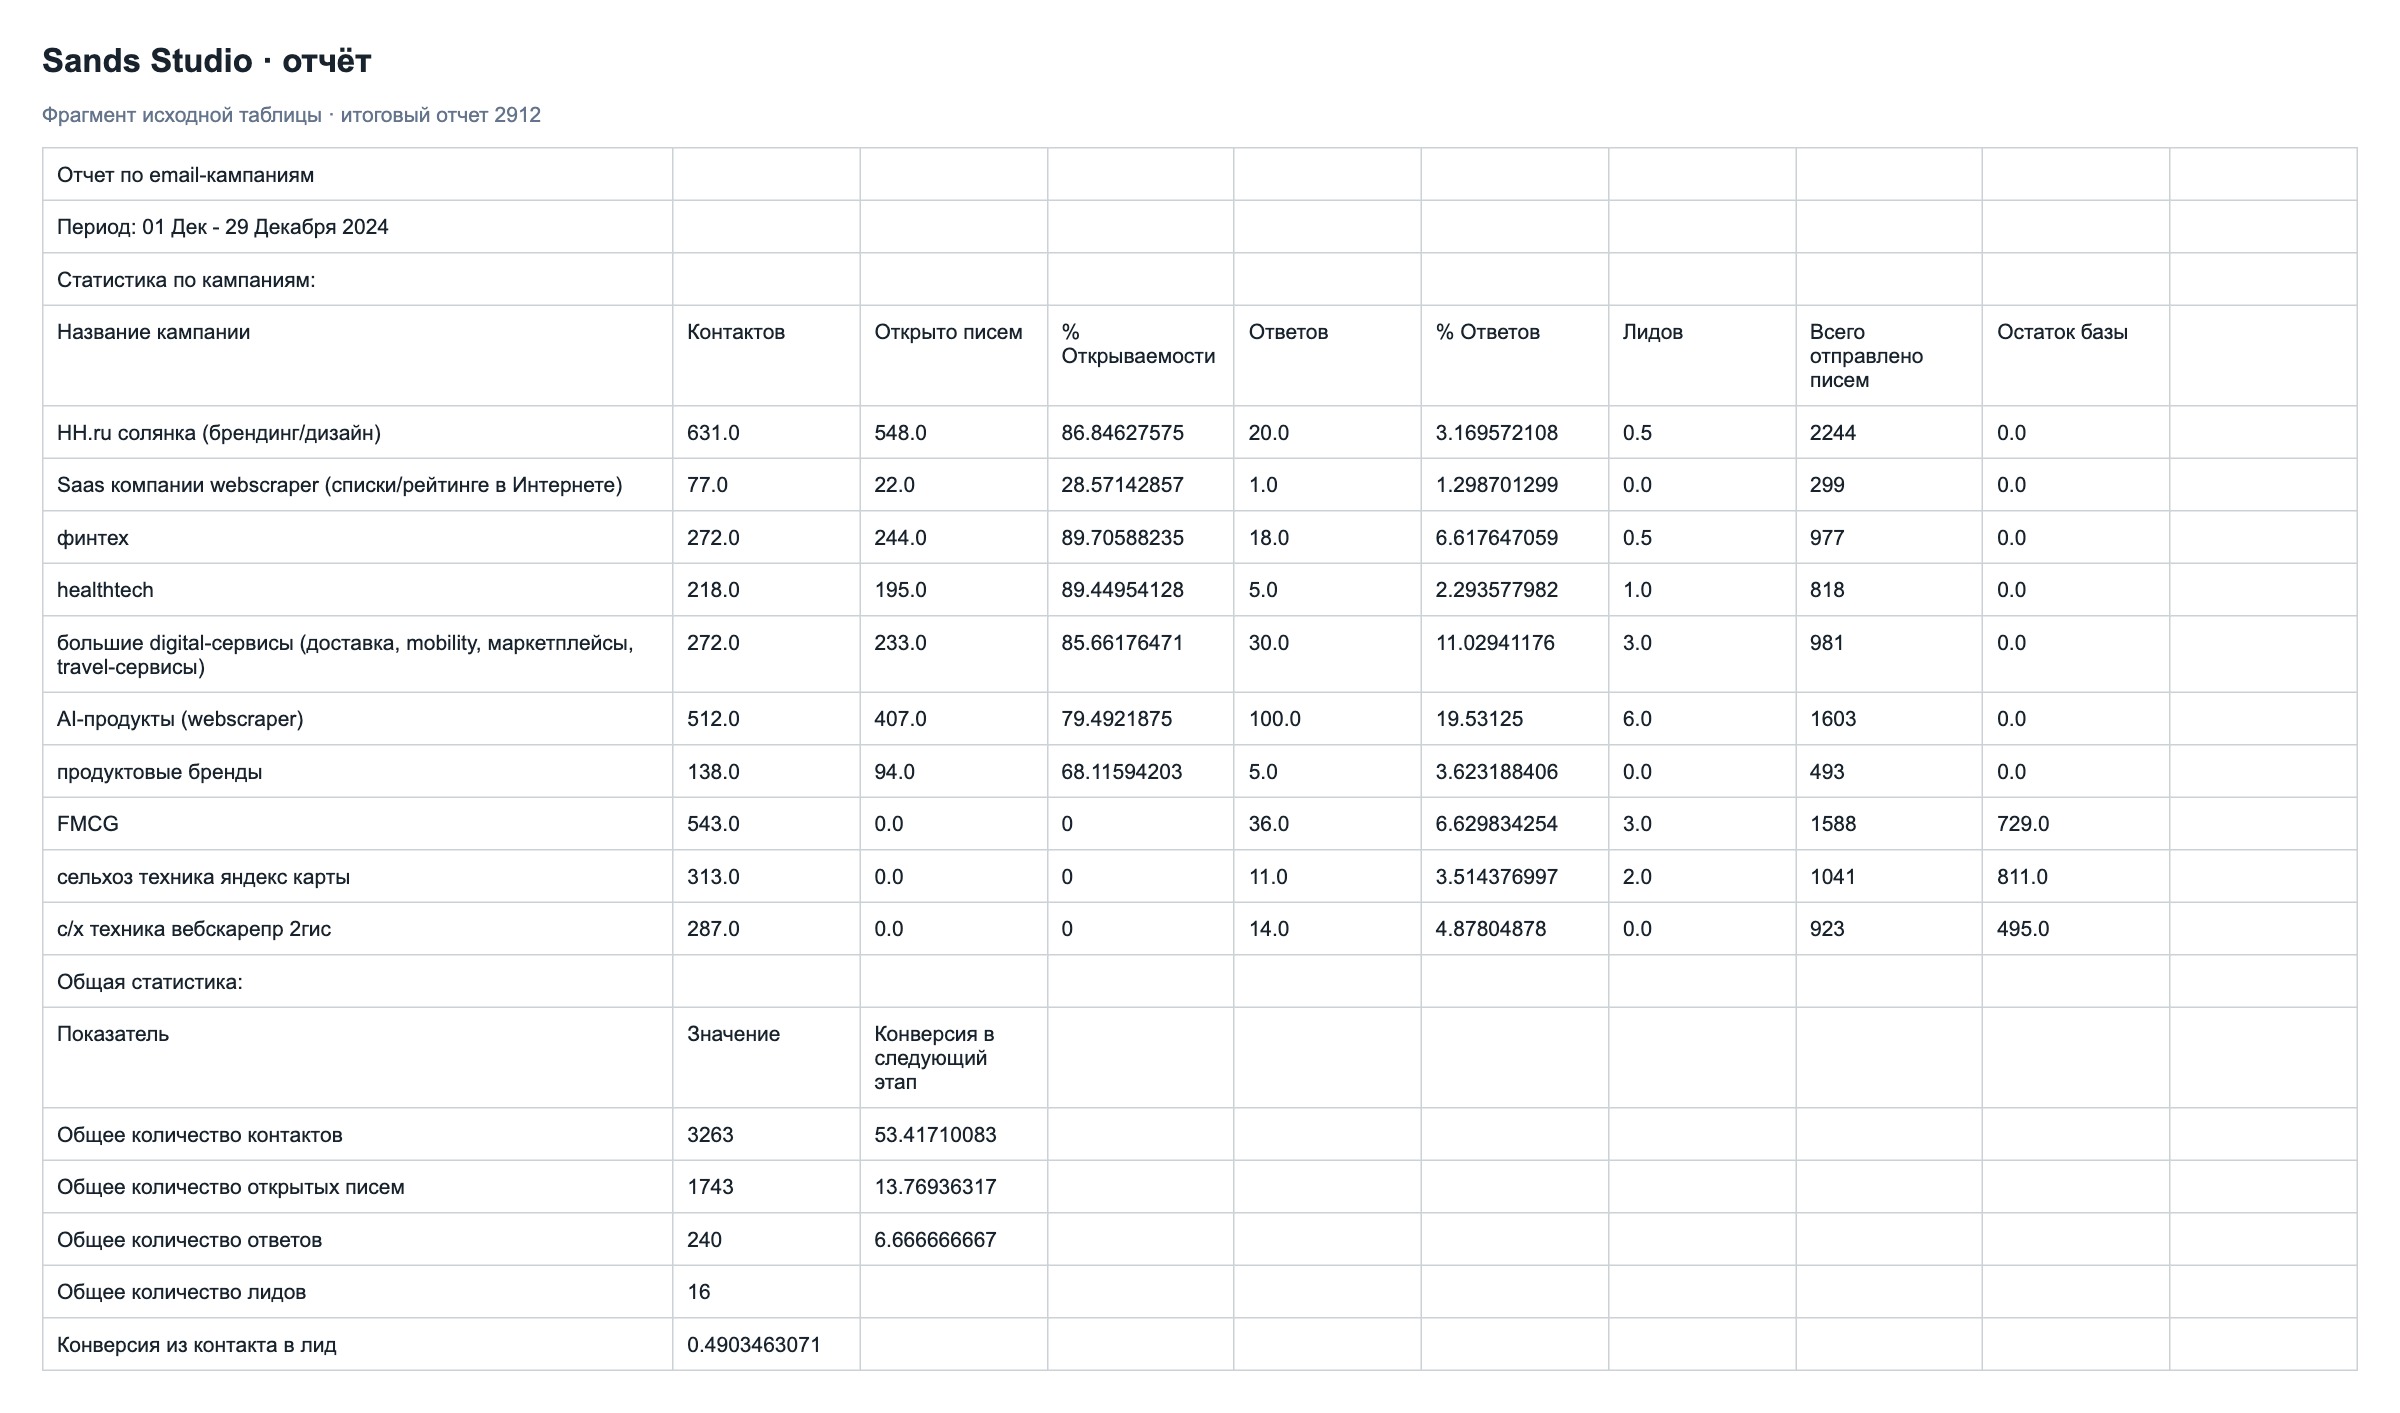Viewport: 2400px width, 1413px height.
Task: Select campaign name 'healthtech'
Action: [x=105, y=590]
